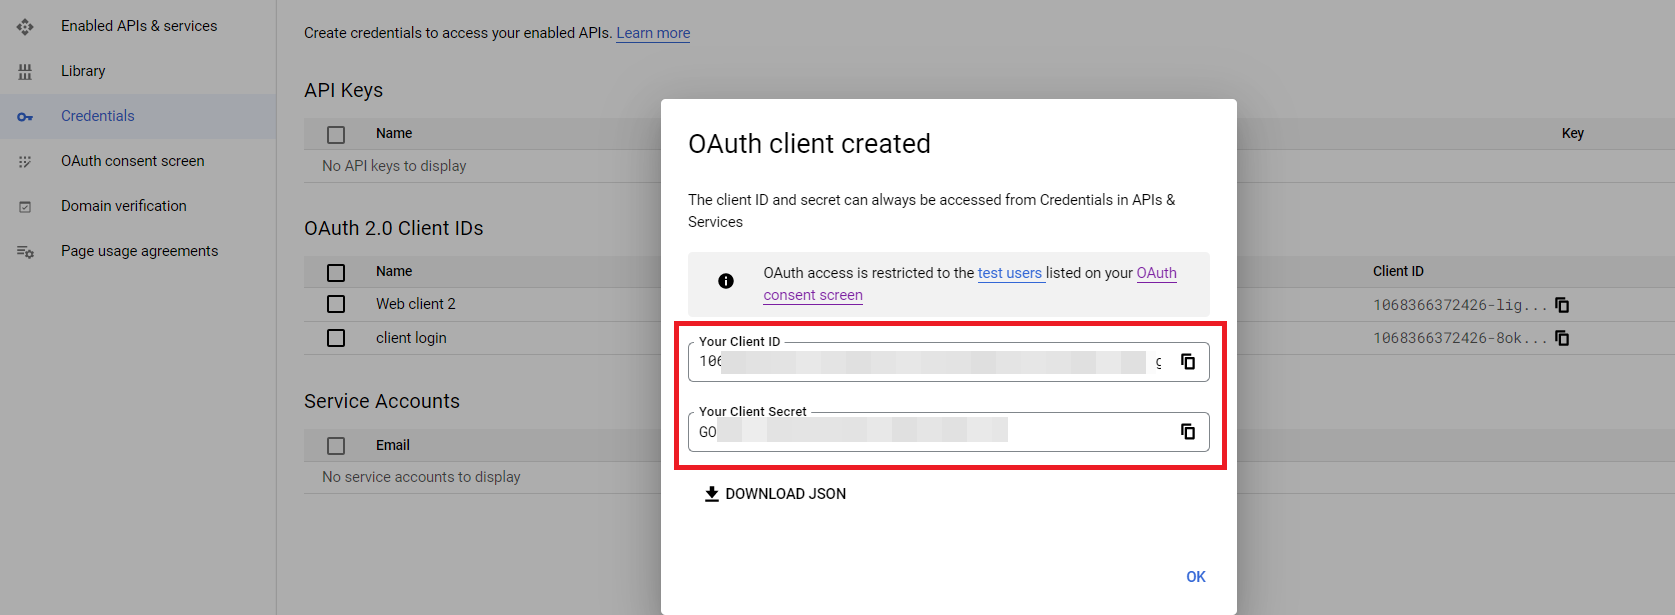
Task: Click the Library icon in sidebar
Action: 25,72
